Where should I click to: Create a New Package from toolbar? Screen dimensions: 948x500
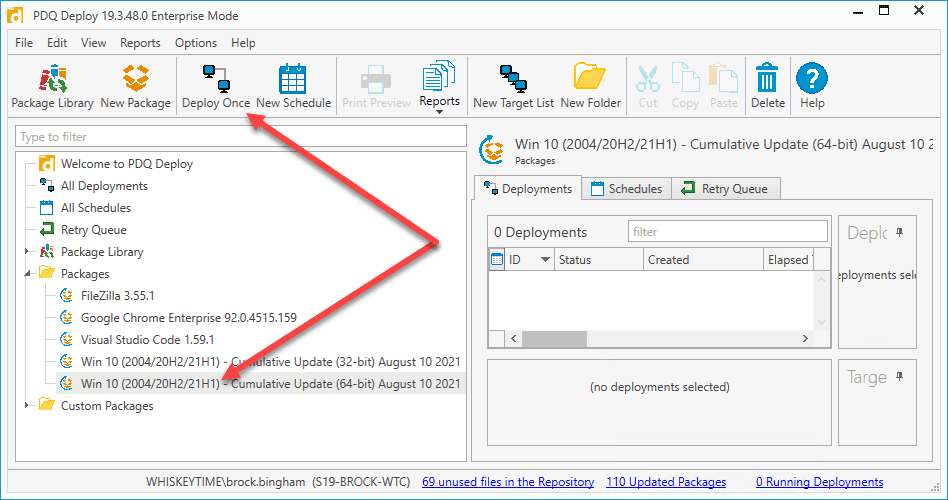click(135, 86)
